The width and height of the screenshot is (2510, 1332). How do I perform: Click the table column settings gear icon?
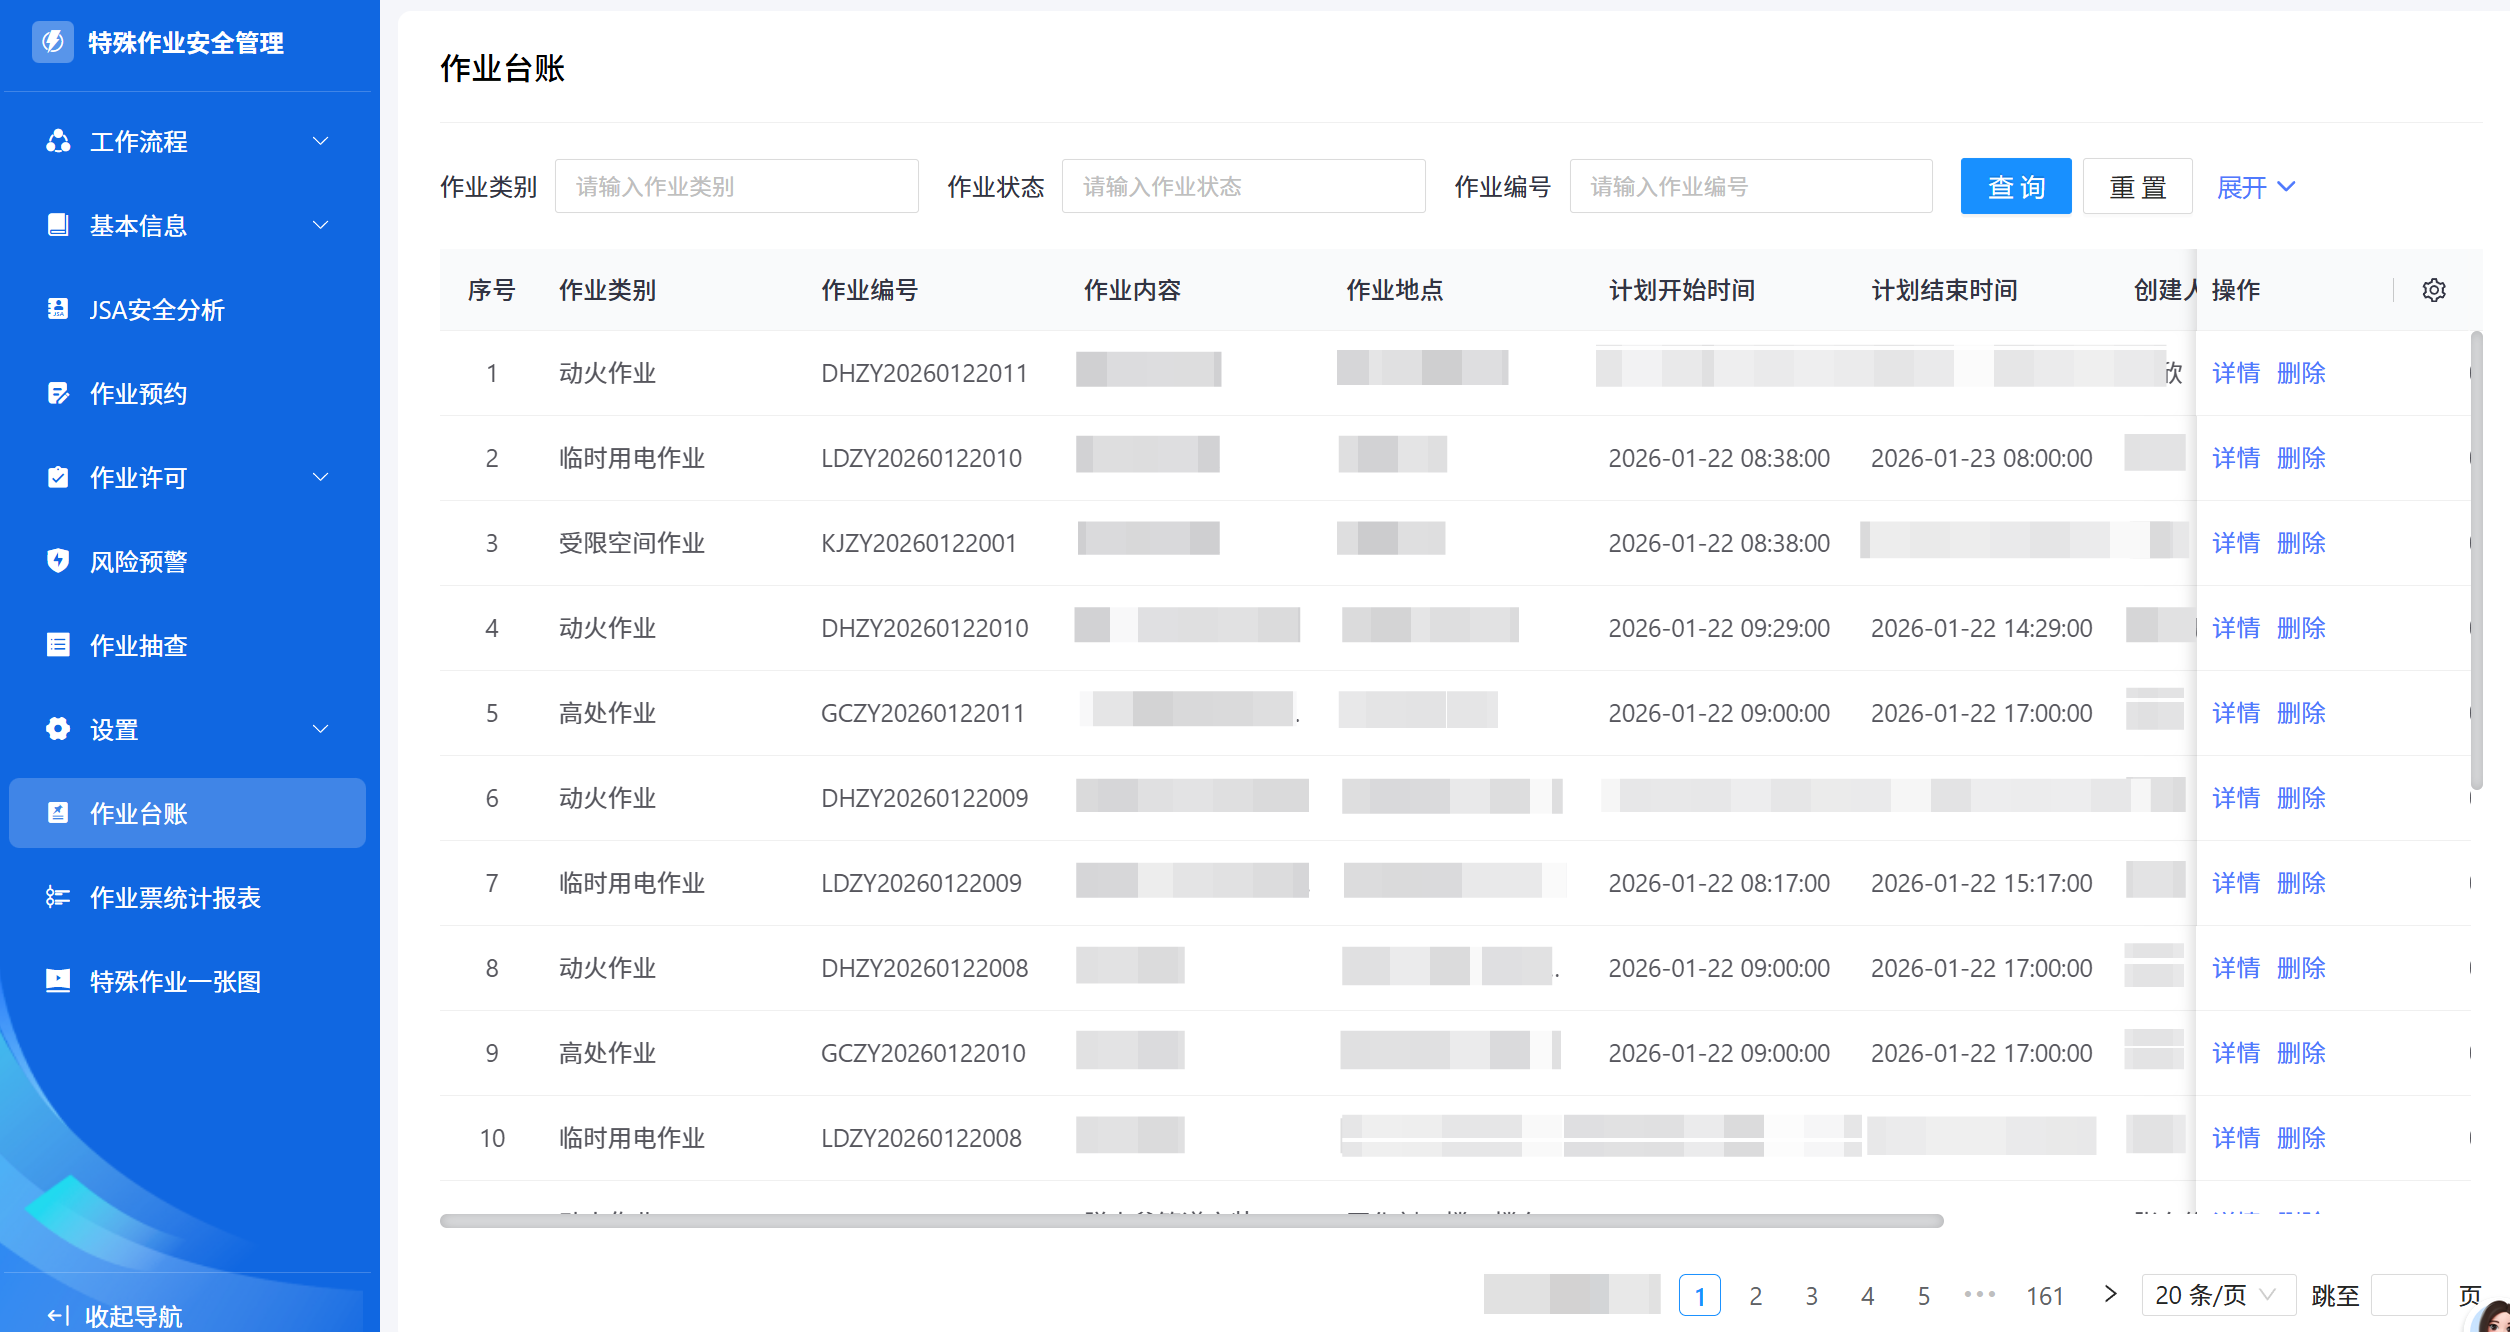click(2433, 290)
